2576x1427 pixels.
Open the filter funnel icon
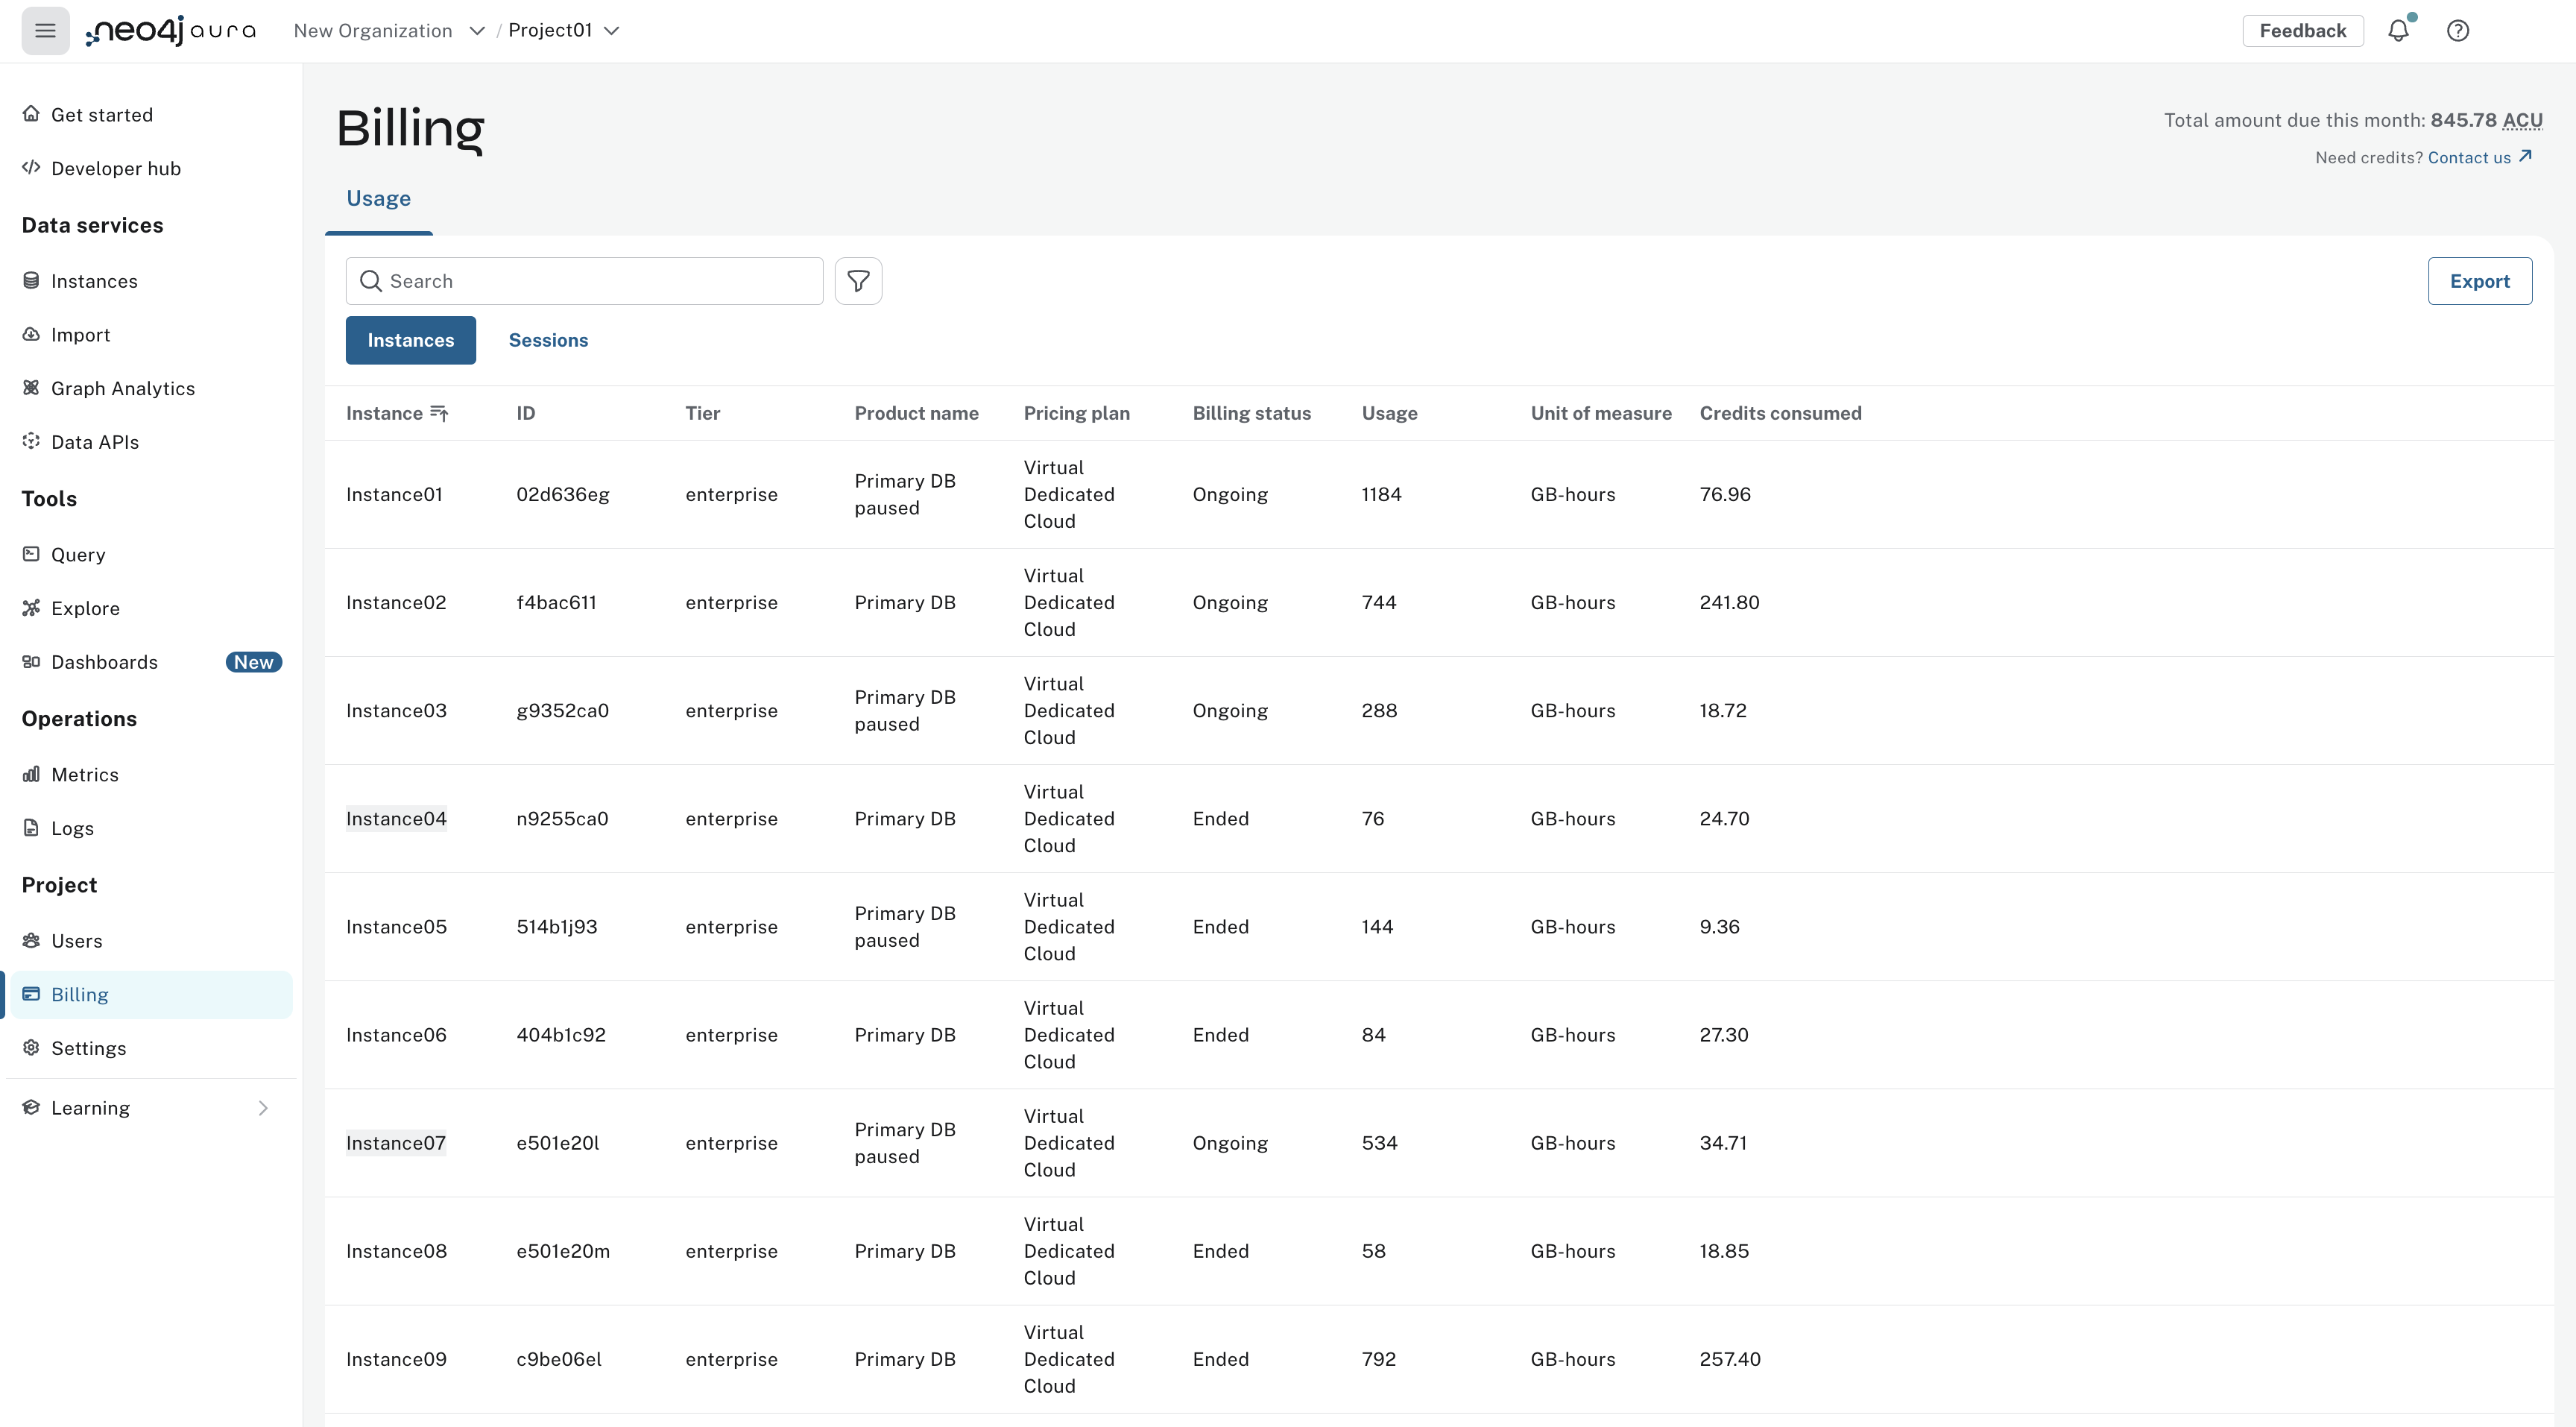pos(858,281)
